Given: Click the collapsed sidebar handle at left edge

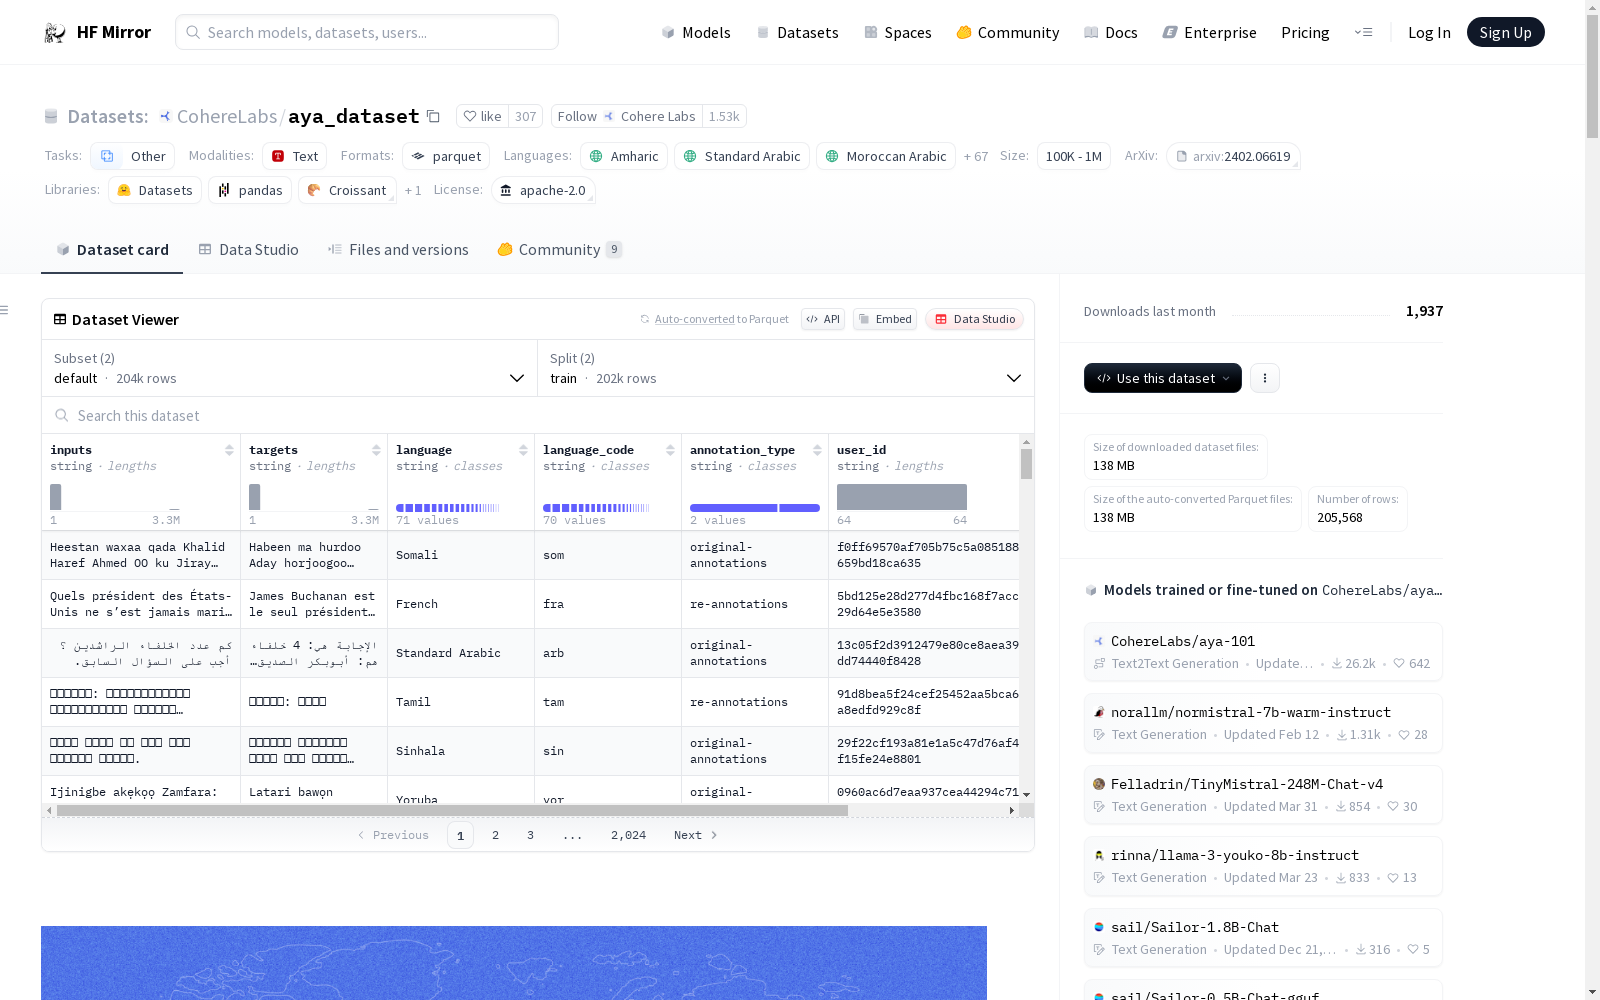Looking at the screenshot, I should coord(5,310).
